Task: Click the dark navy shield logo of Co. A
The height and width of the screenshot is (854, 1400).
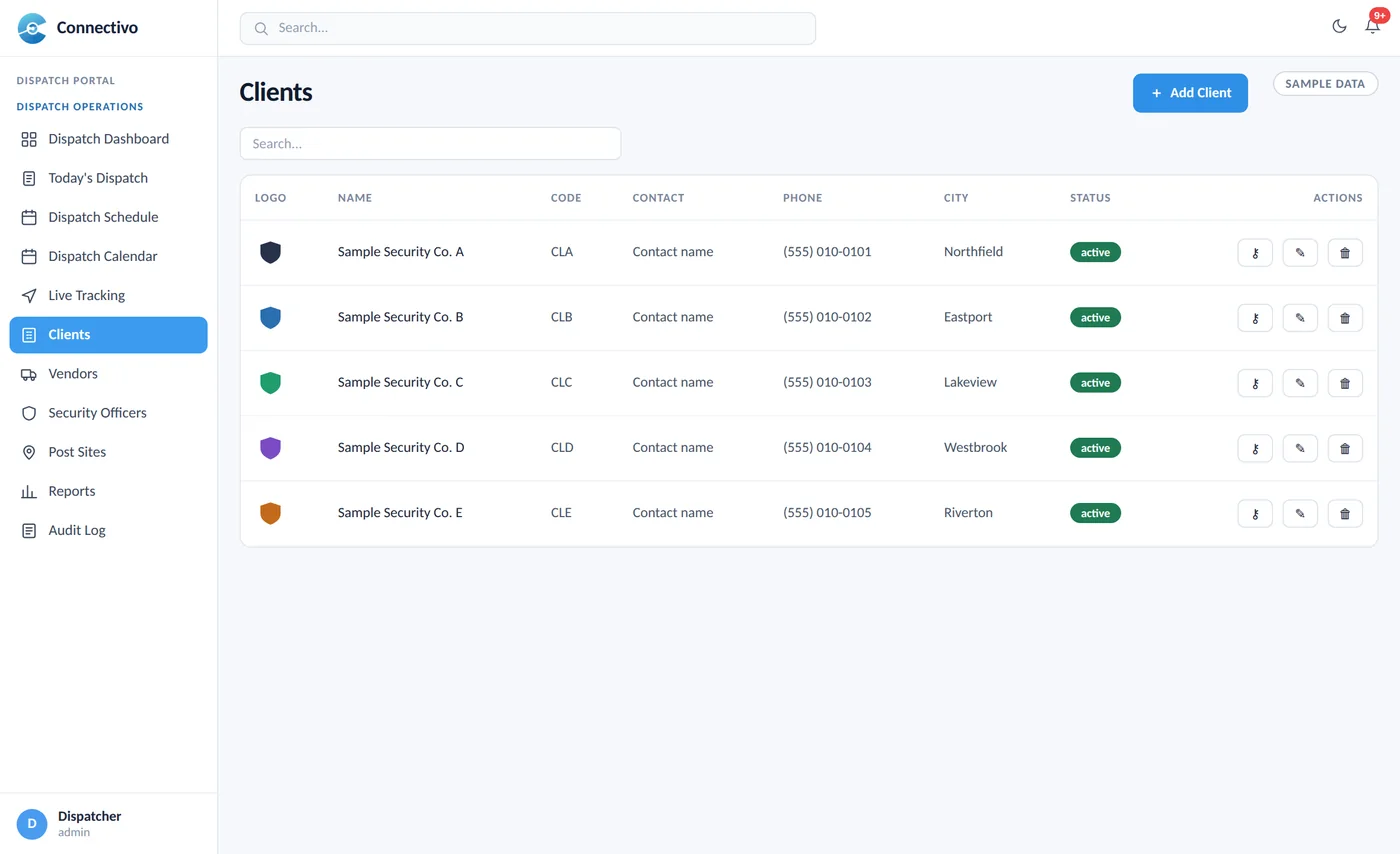Action: pyautogui.click(x=270, y=252)
